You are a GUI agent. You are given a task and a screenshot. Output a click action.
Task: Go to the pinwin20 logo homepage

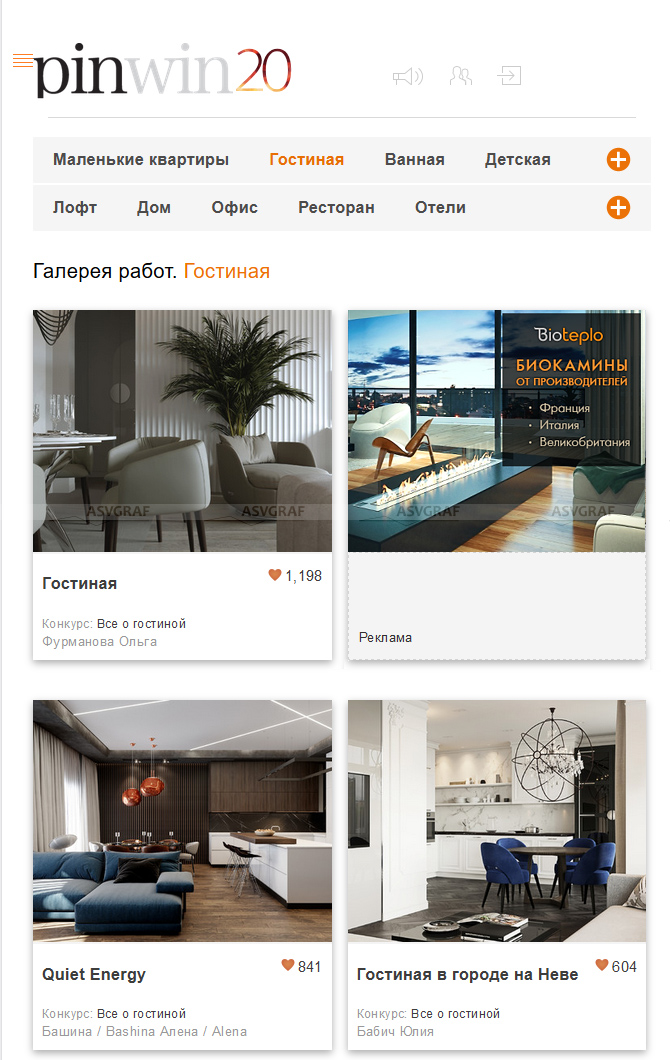coord(163,72)
